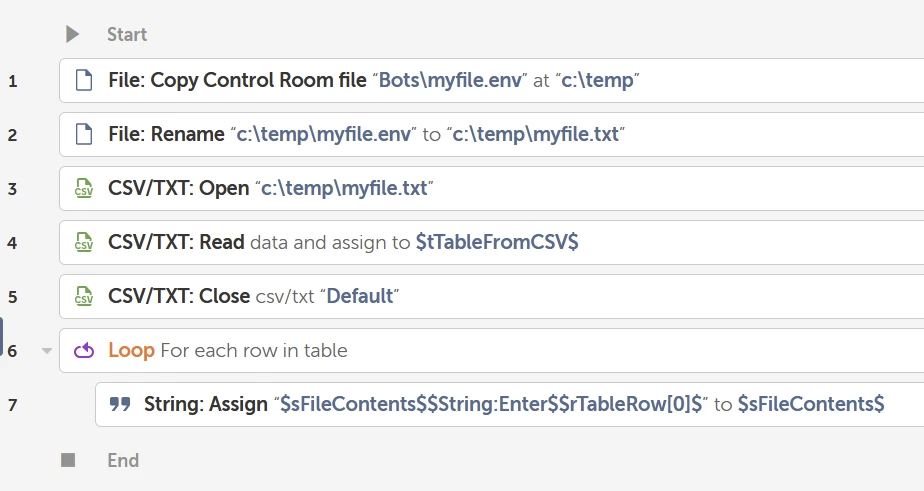Click the CSV icon on the Open step

[85, 188]
